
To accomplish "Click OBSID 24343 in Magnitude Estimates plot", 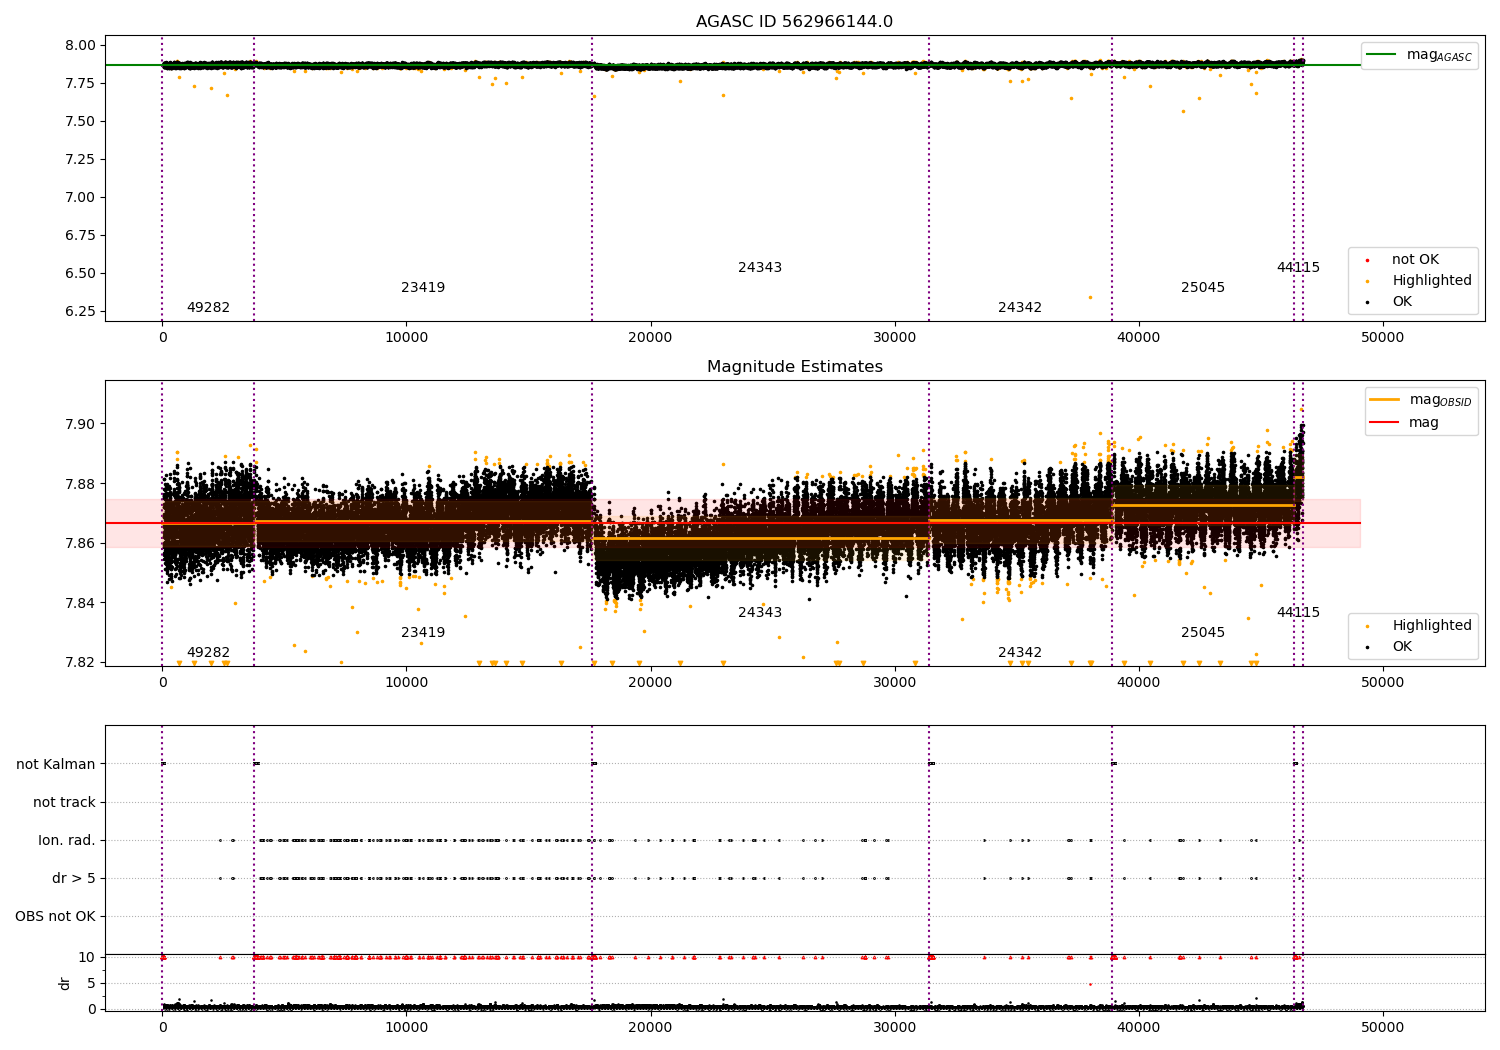I will 760,612.
